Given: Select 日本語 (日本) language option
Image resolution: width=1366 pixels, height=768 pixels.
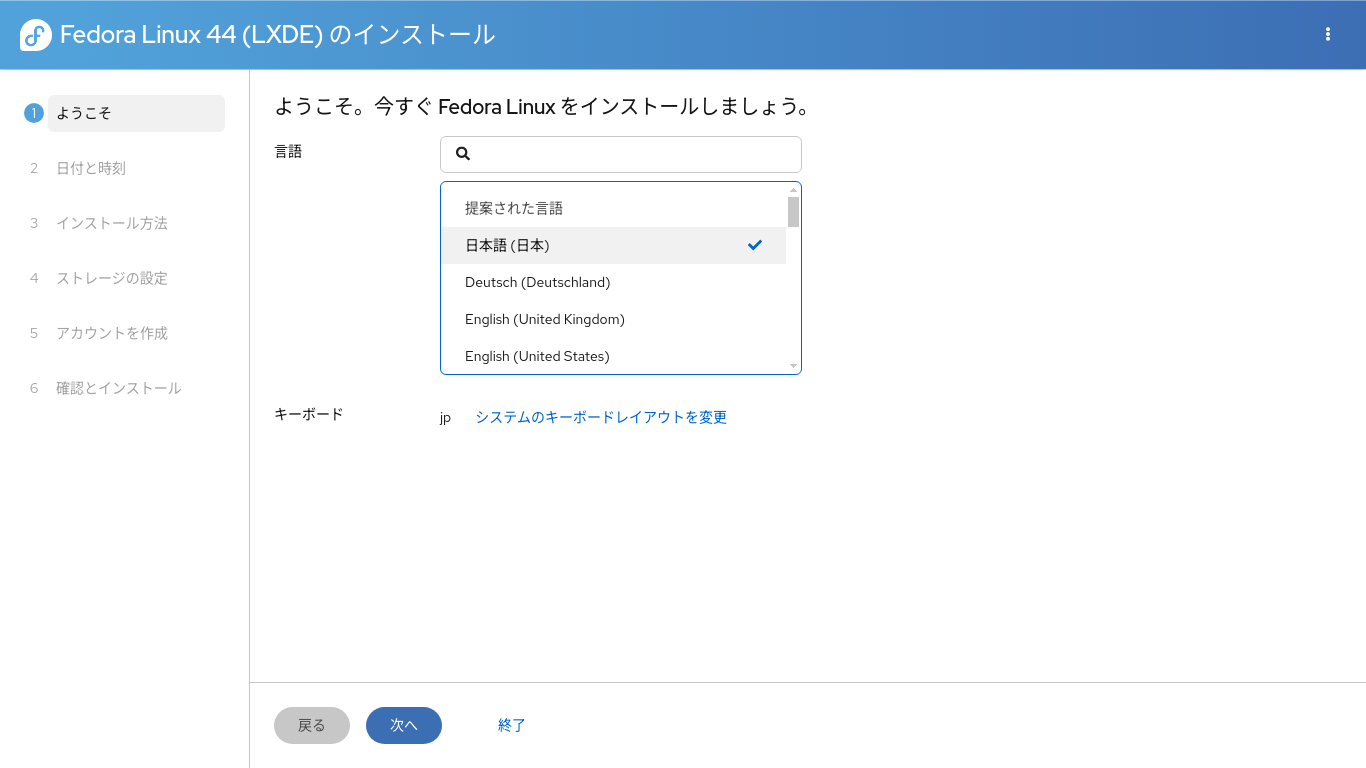Looking at the screenshot, I should coord(614,245).
